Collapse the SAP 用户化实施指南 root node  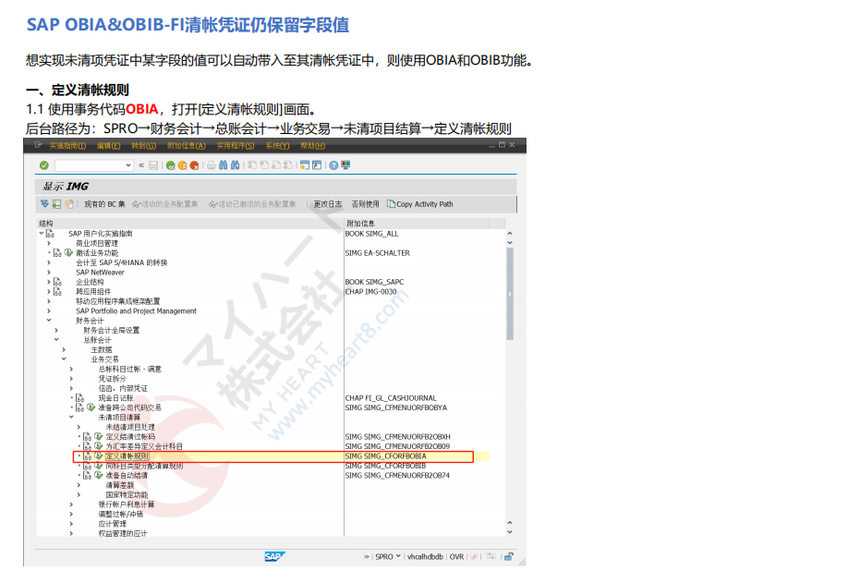[x=41, y=234]
